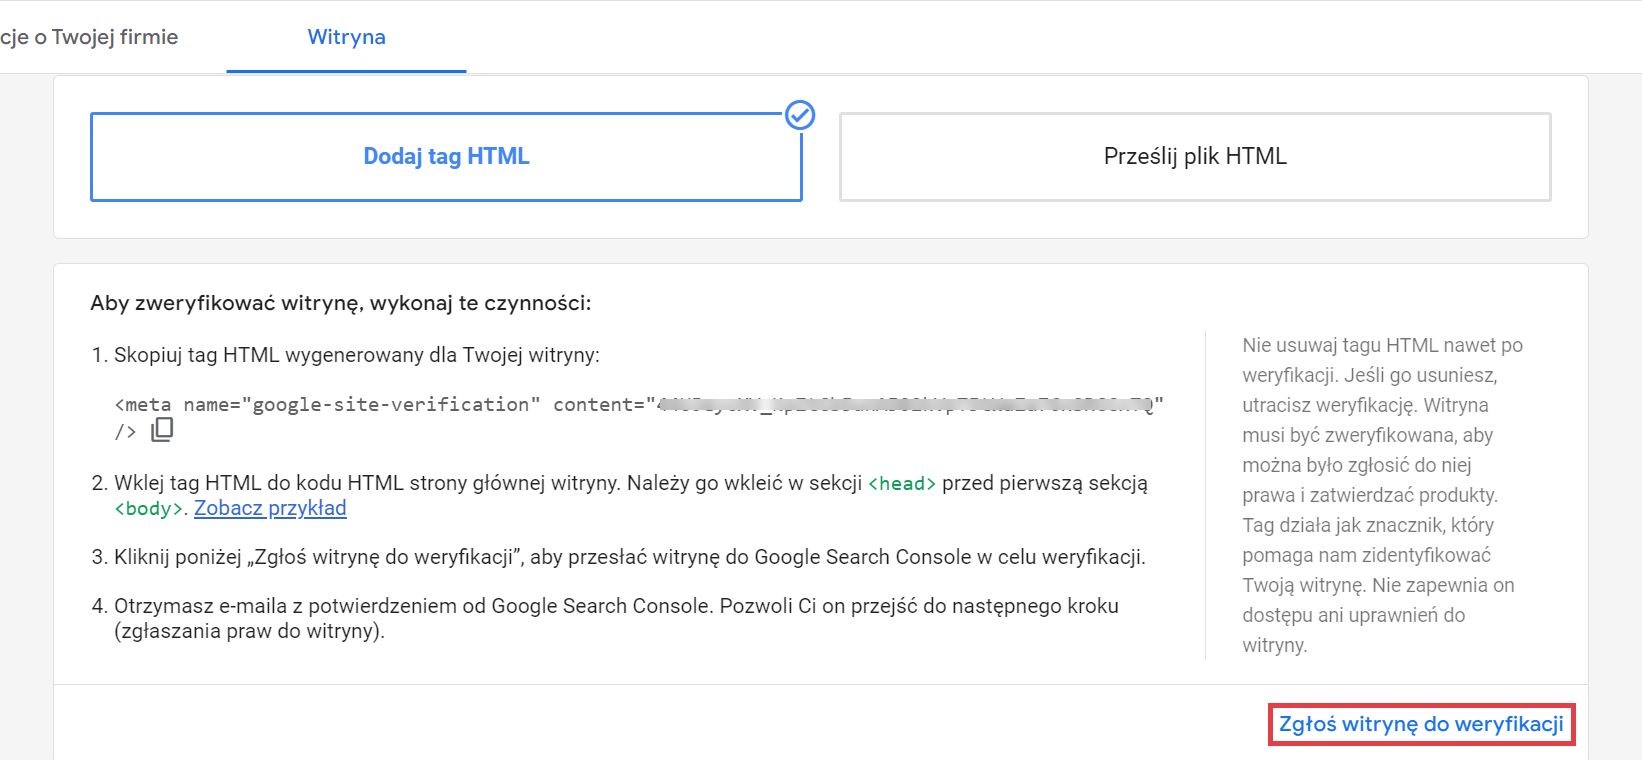
Task: Click the copy icon next to the meta tag
Action: (x=162, y=430)
